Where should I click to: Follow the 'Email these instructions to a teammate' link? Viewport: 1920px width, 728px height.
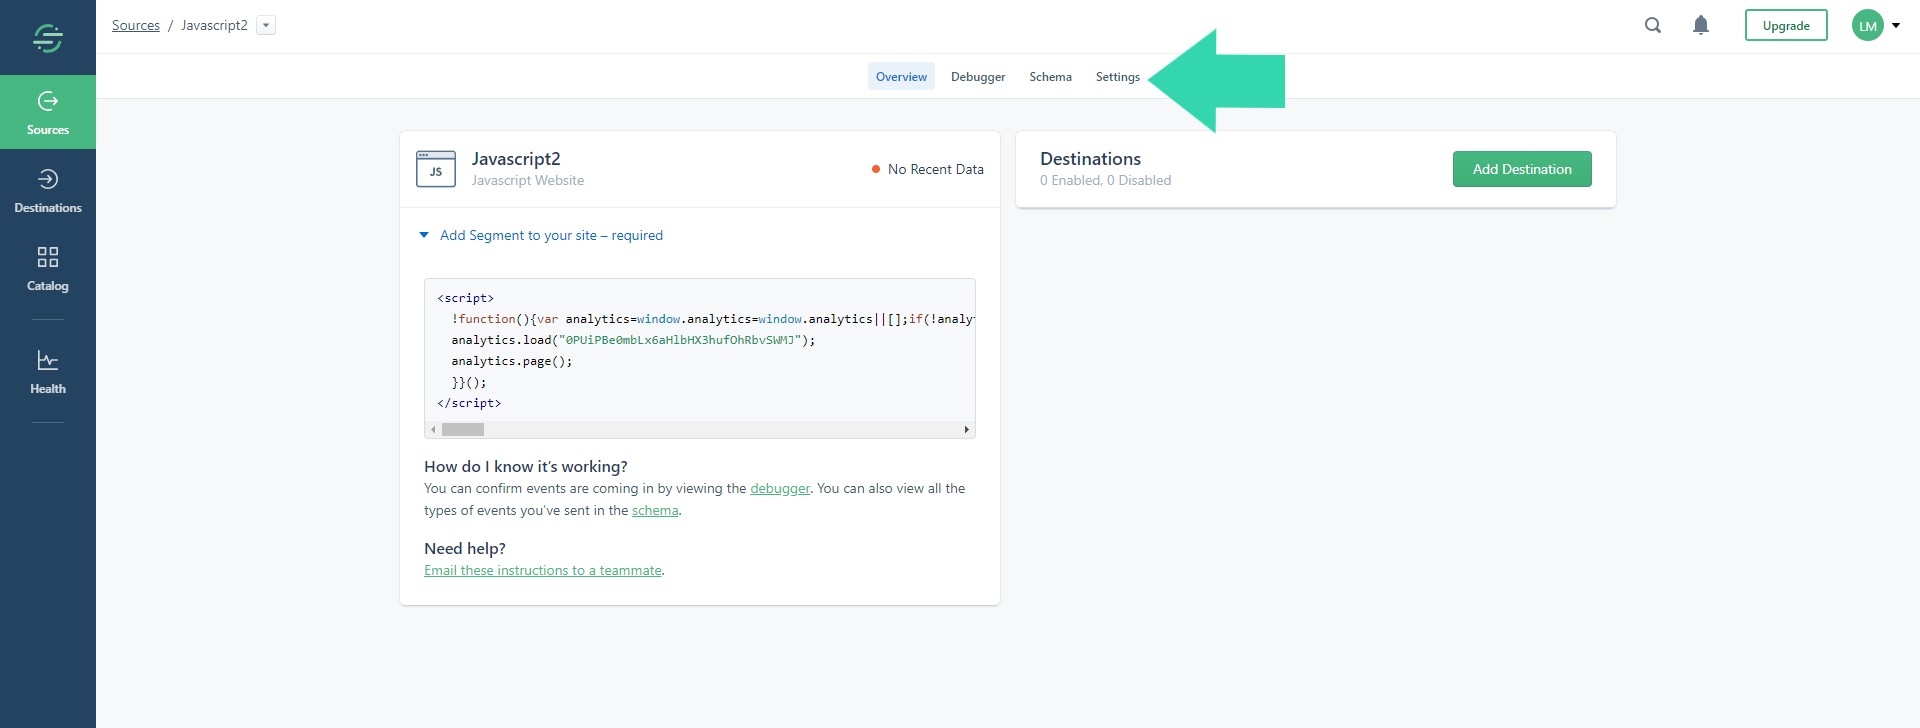coord(542,570)
